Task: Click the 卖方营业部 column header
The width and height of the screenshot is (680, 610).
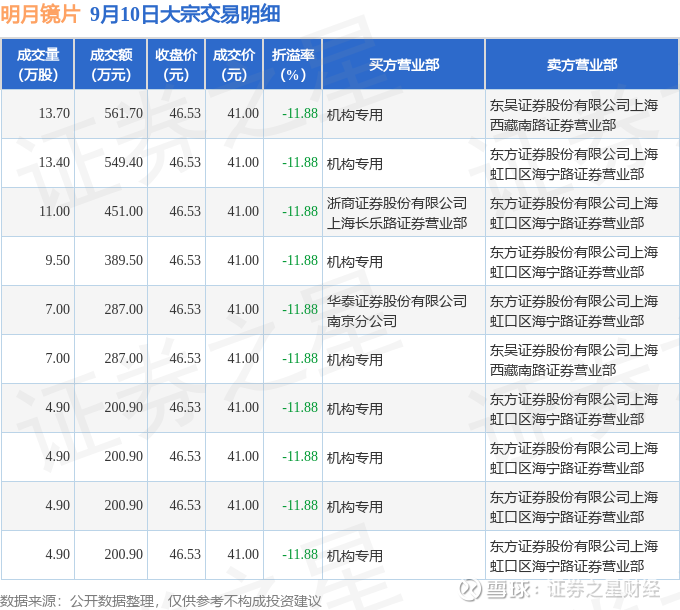Action: click(x=582, y=65)
